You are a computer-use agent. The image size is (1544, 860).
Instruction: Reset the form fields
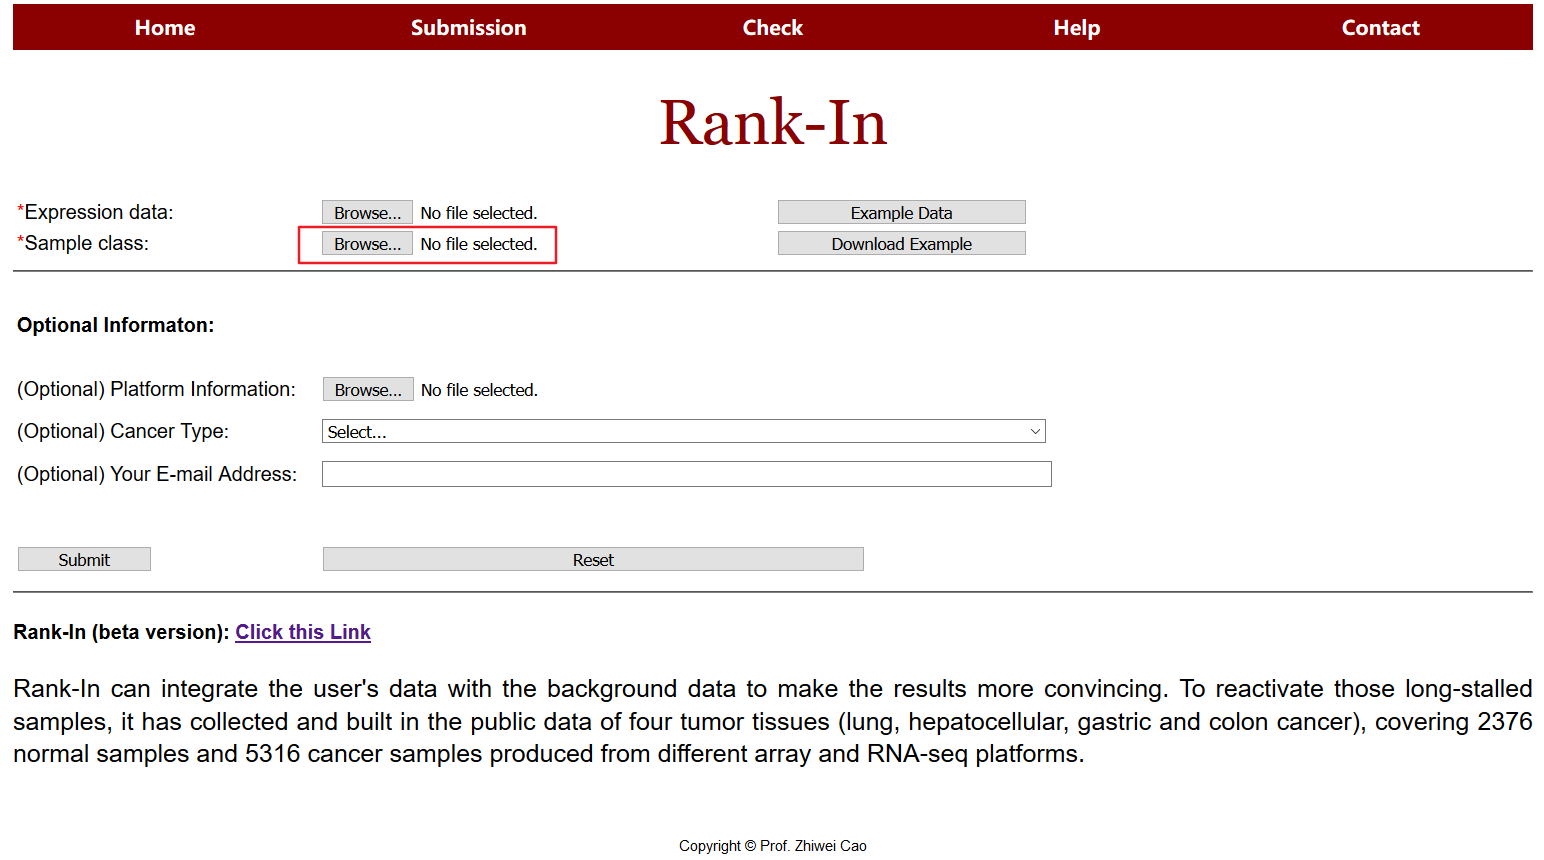click(x=593, y=560)
